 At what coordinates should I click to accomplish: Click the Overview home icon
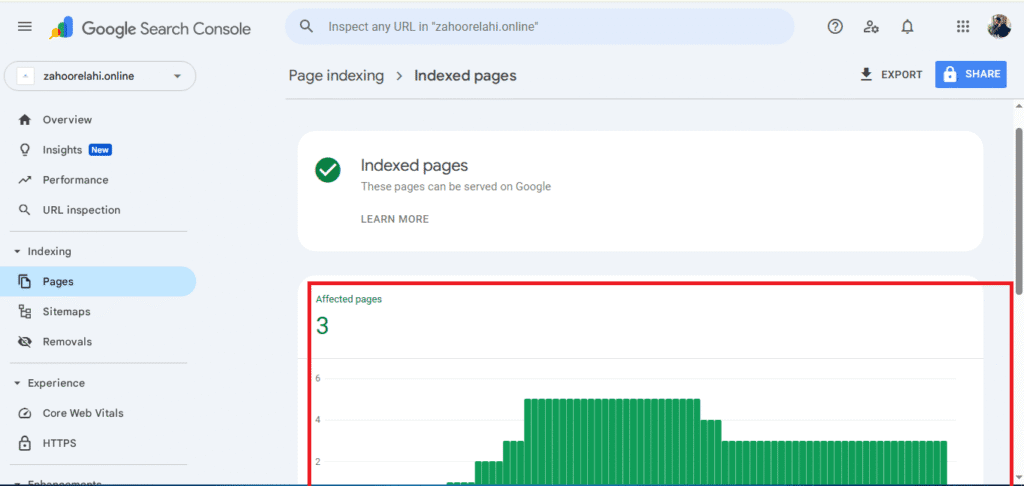point(25,120)
